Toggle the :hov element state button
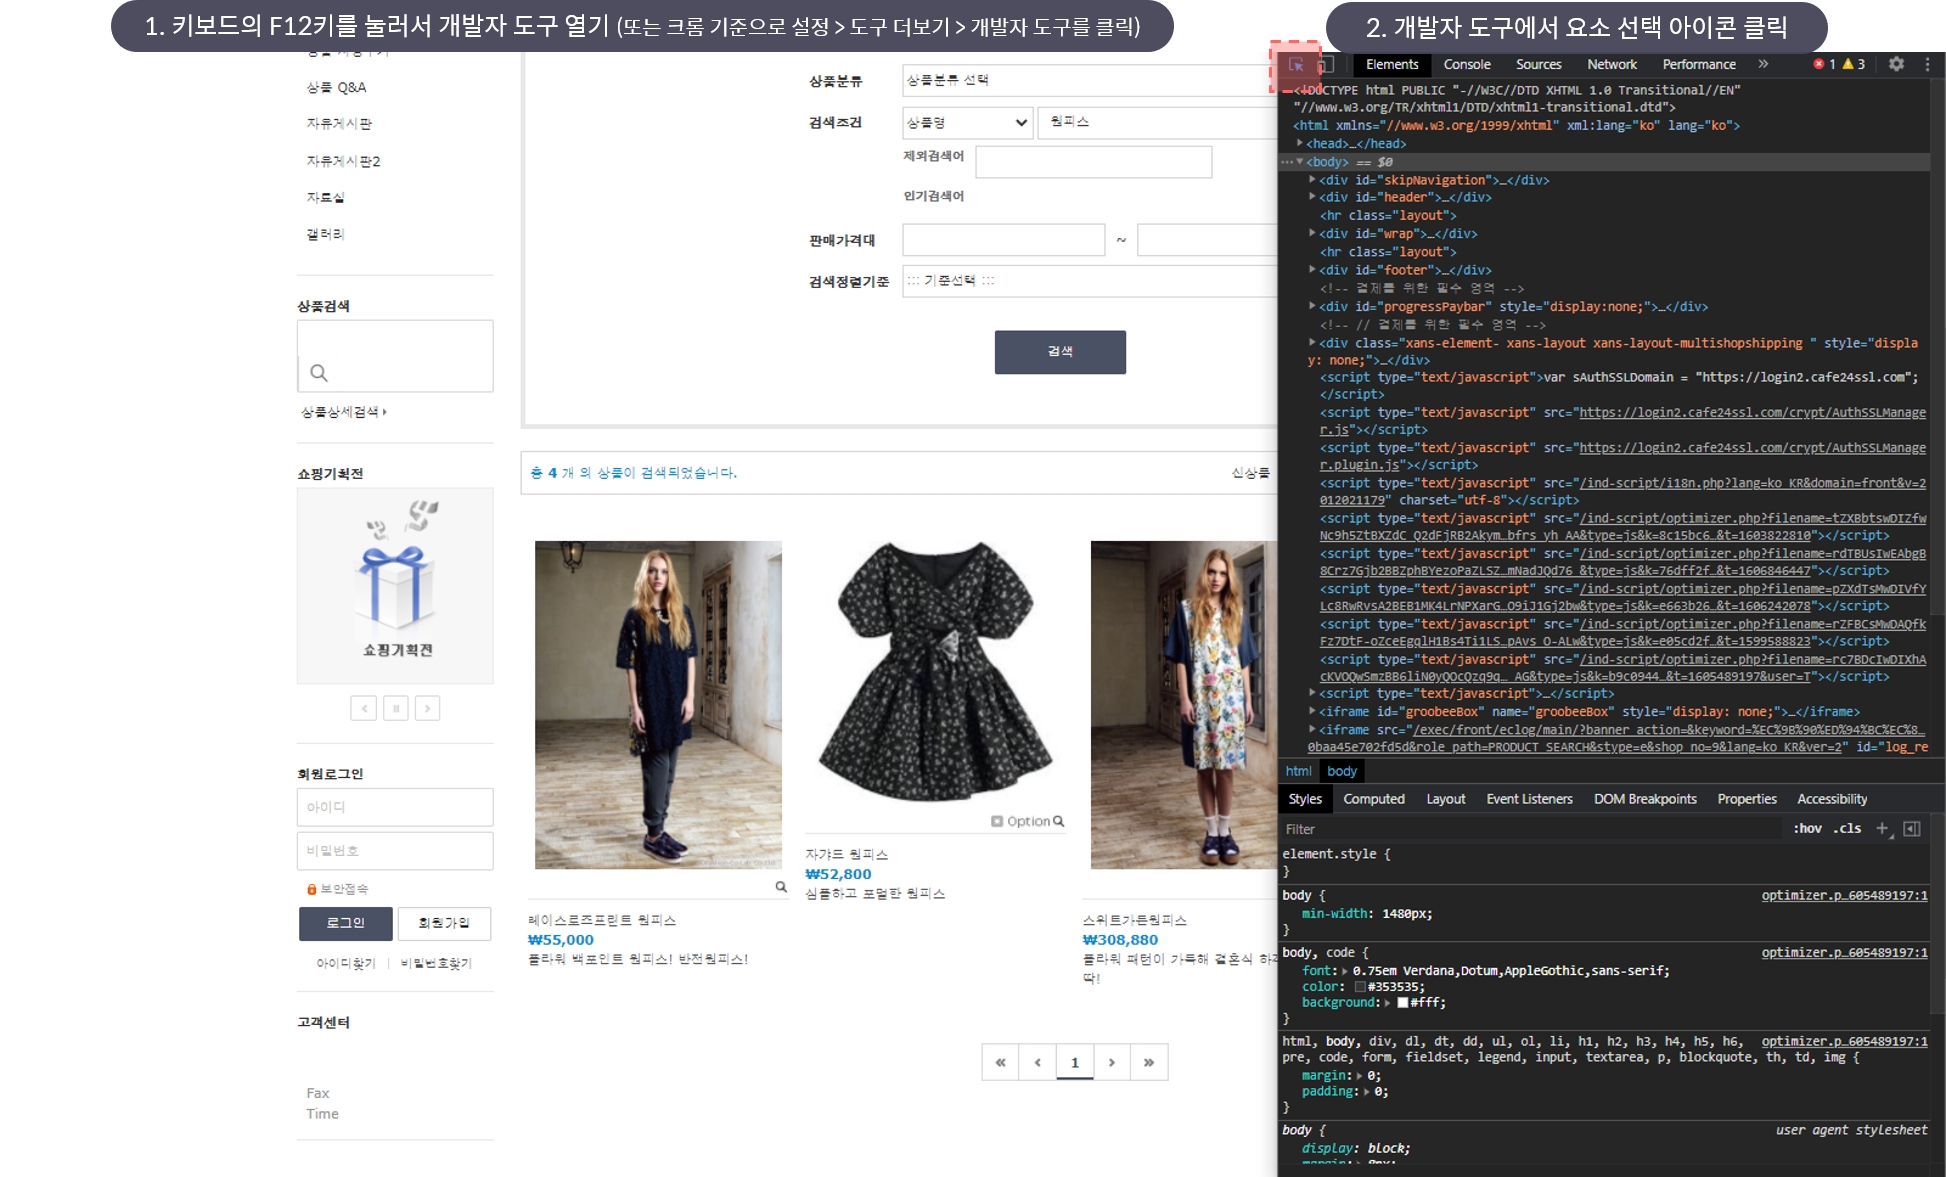Screen dimensions: 1946x1177 coord(1807,828)
